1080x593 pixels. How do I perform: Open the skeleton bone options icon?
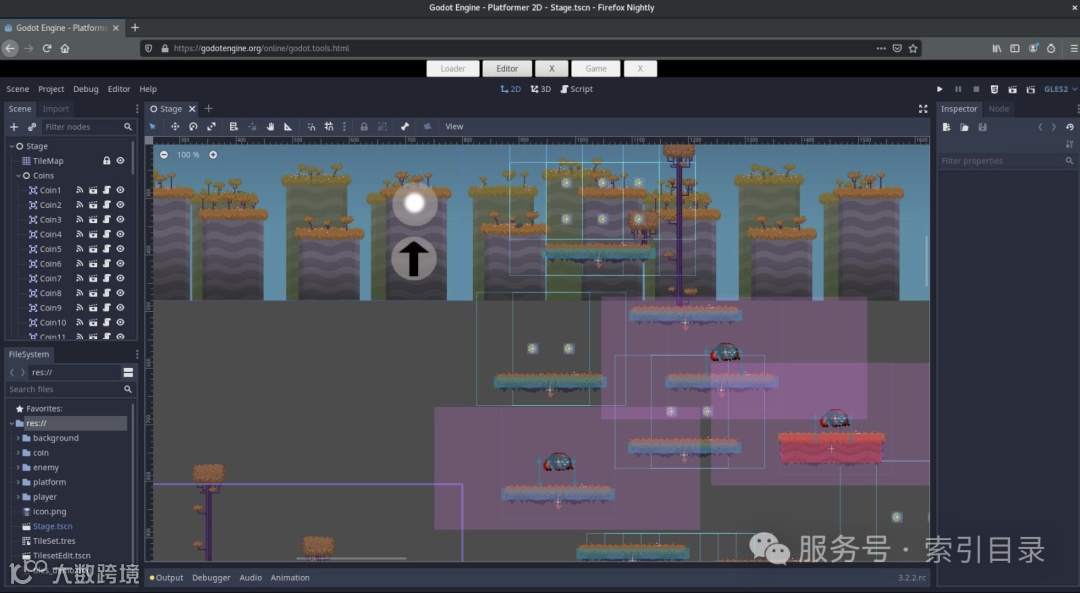click(405, 127)
